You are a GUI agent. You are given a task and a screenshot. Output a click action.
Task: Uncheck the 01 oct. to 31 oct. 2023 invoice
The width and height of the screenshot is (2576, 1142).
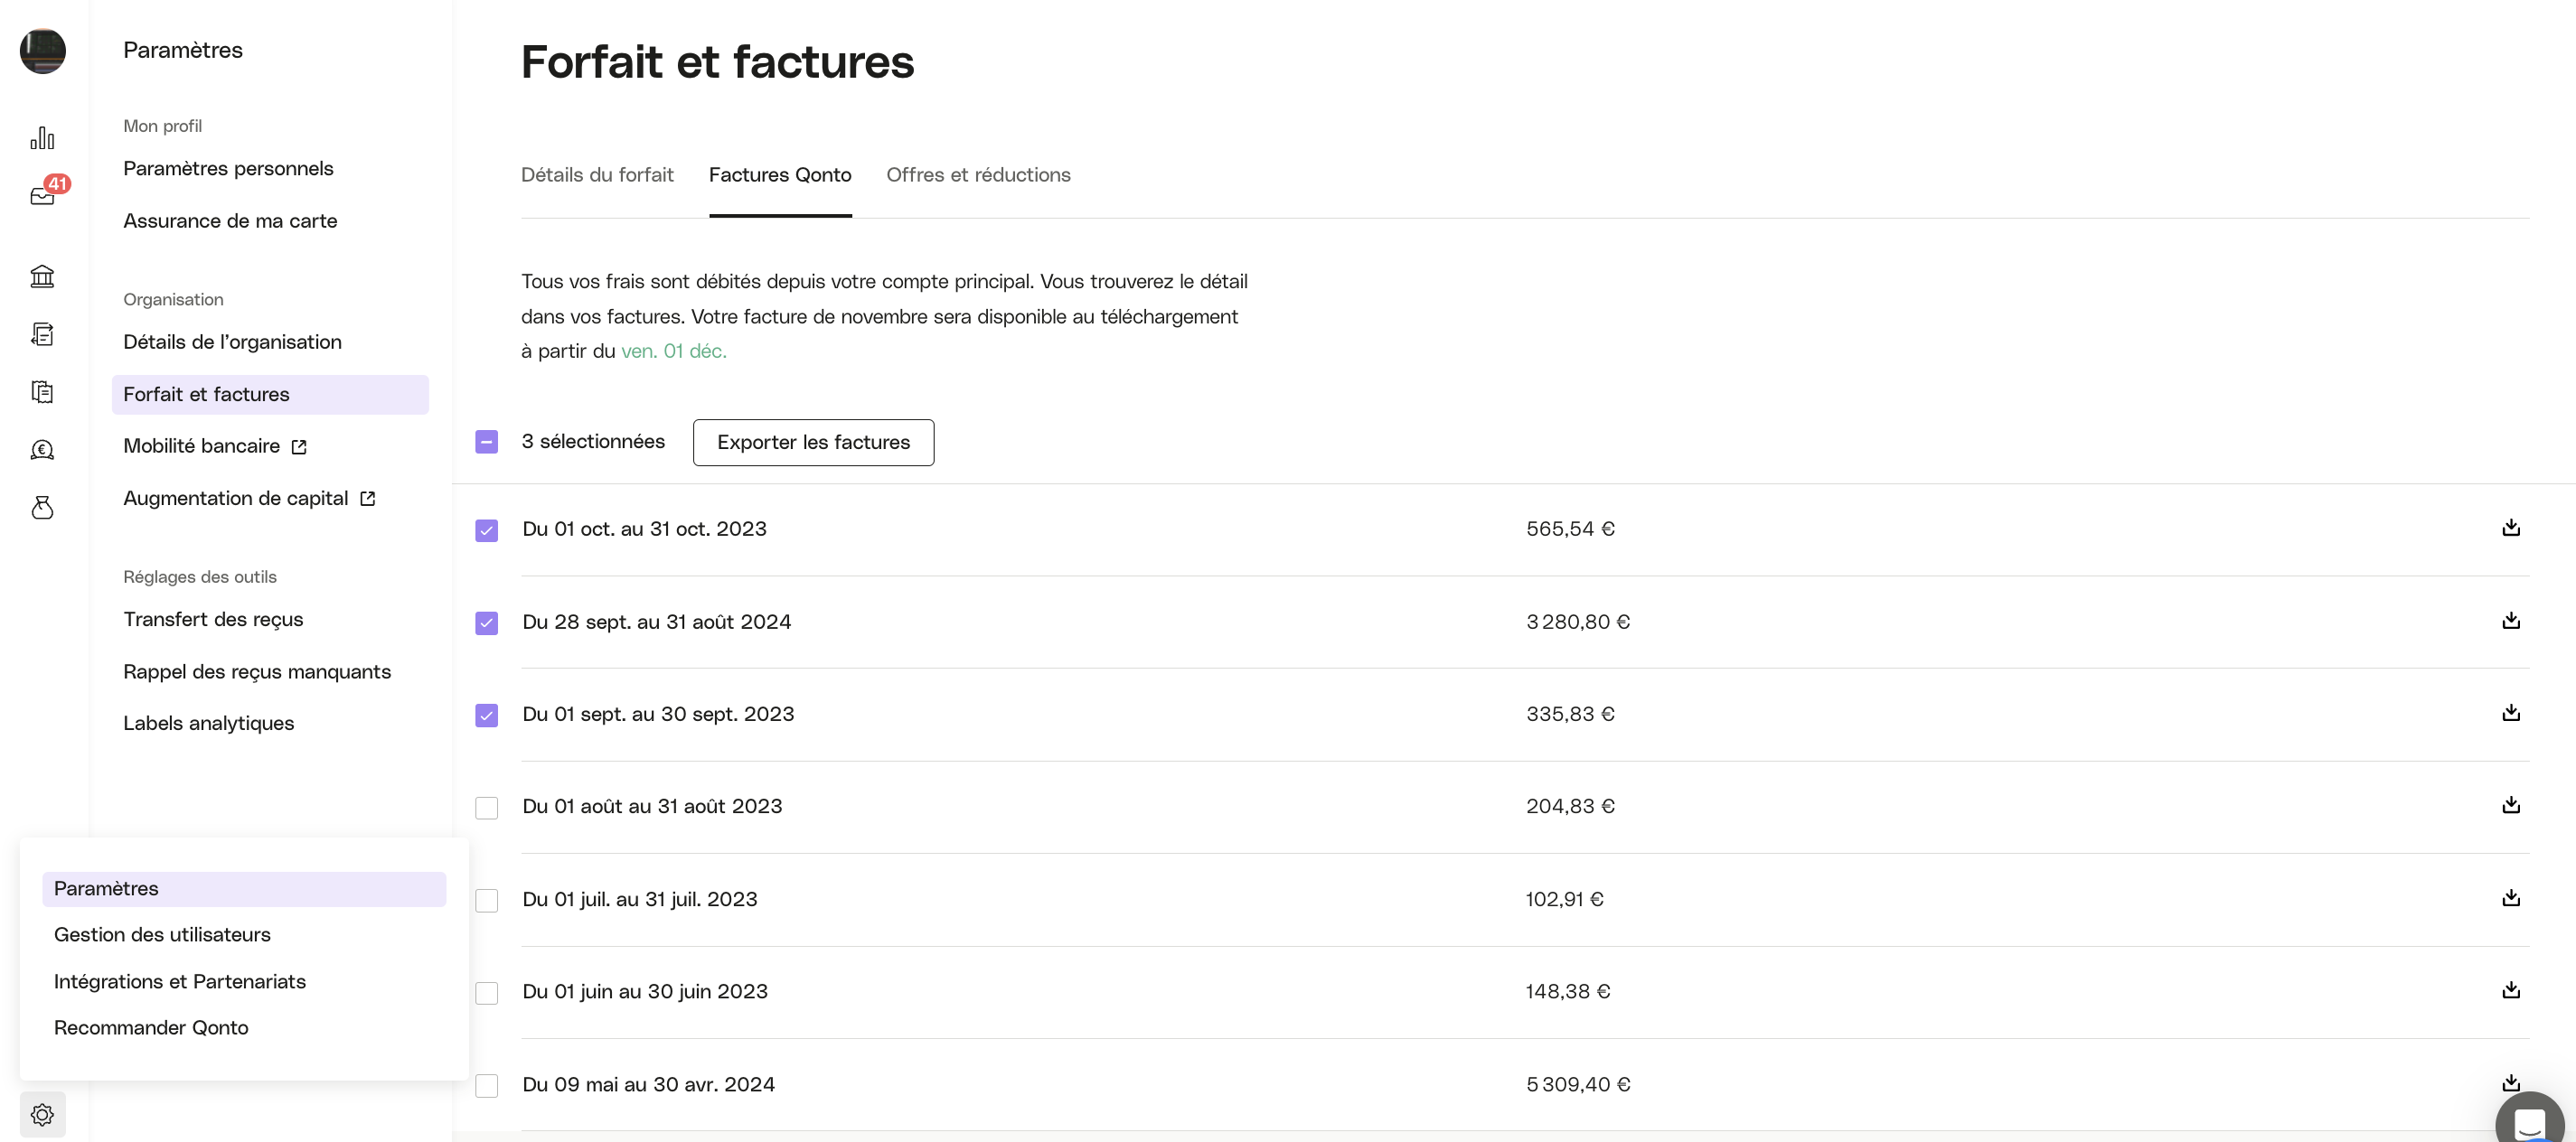487,530
